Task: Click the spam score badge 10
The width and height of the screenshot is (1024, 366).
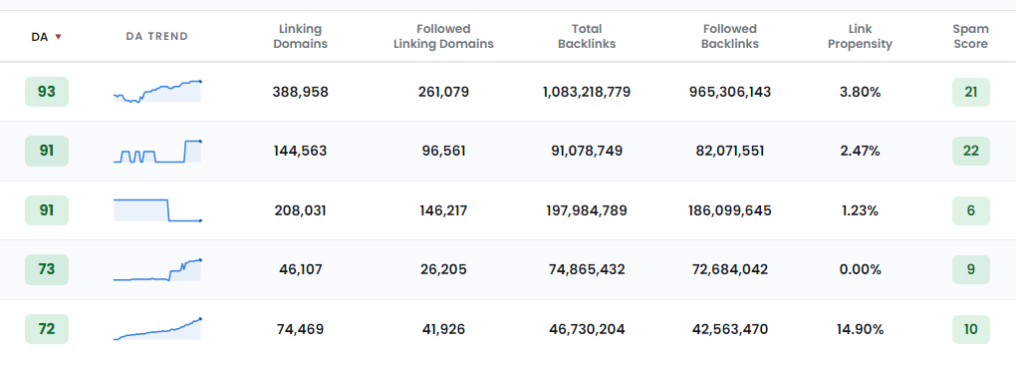Action: tap(970, 329)
